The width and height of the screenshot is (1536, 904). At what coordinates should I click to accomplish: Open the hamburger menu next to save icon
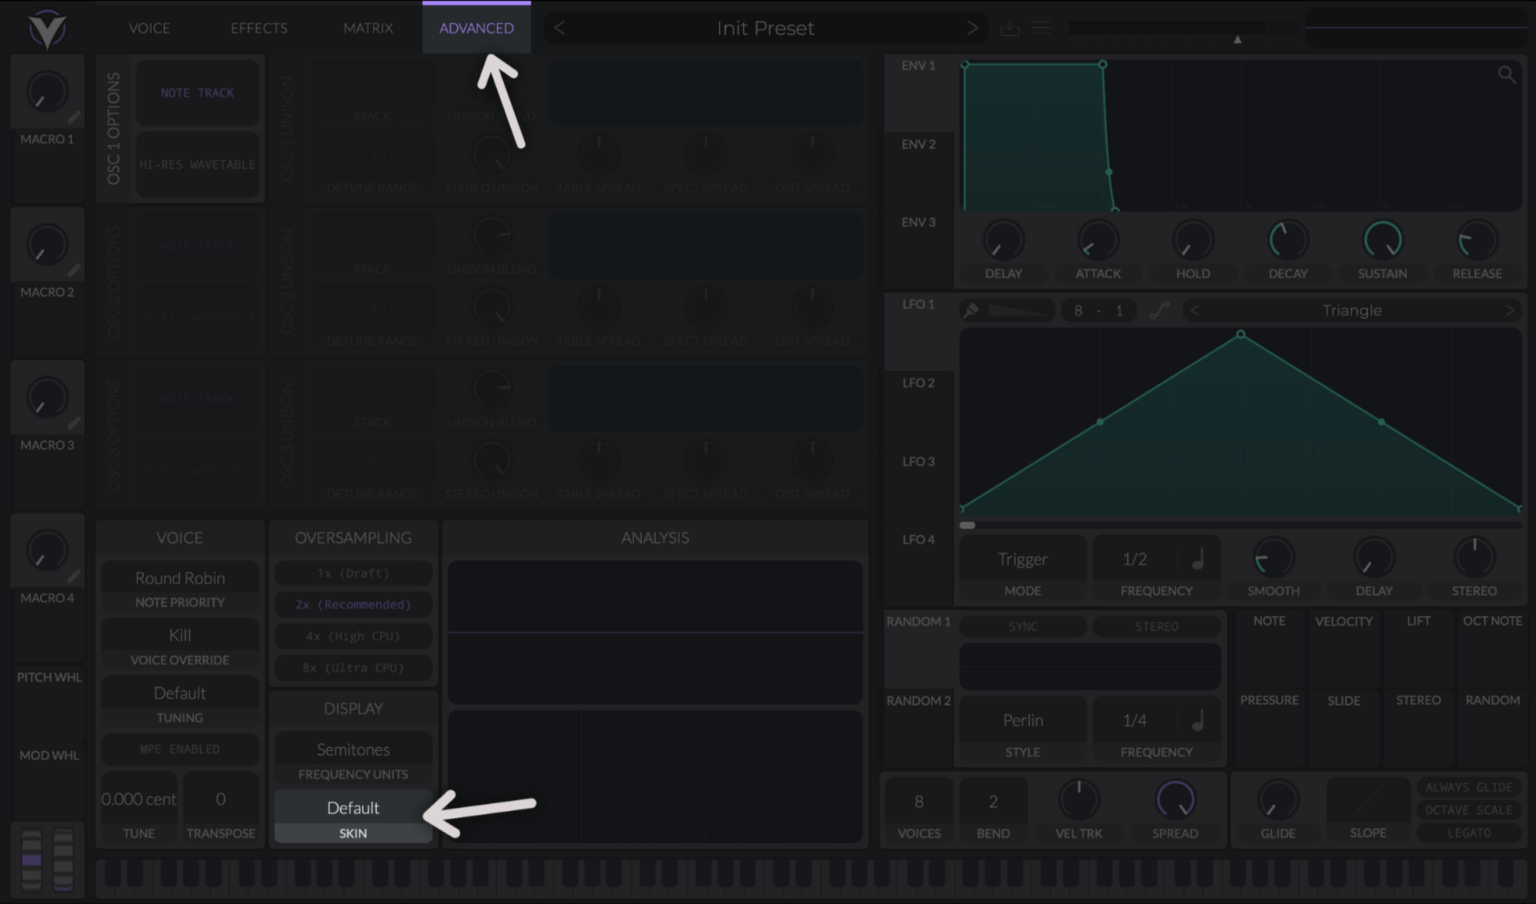[1040, 27]
